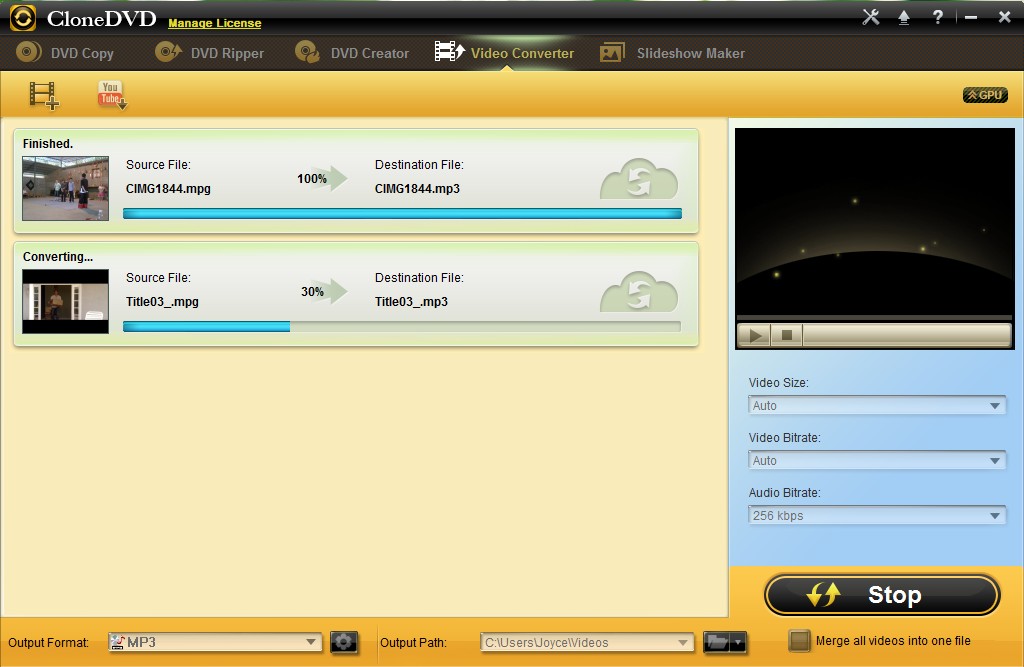Click the Converting... status text
Image resolution: width=1024 pixels, height=667 pixels.
pos(57,257)
